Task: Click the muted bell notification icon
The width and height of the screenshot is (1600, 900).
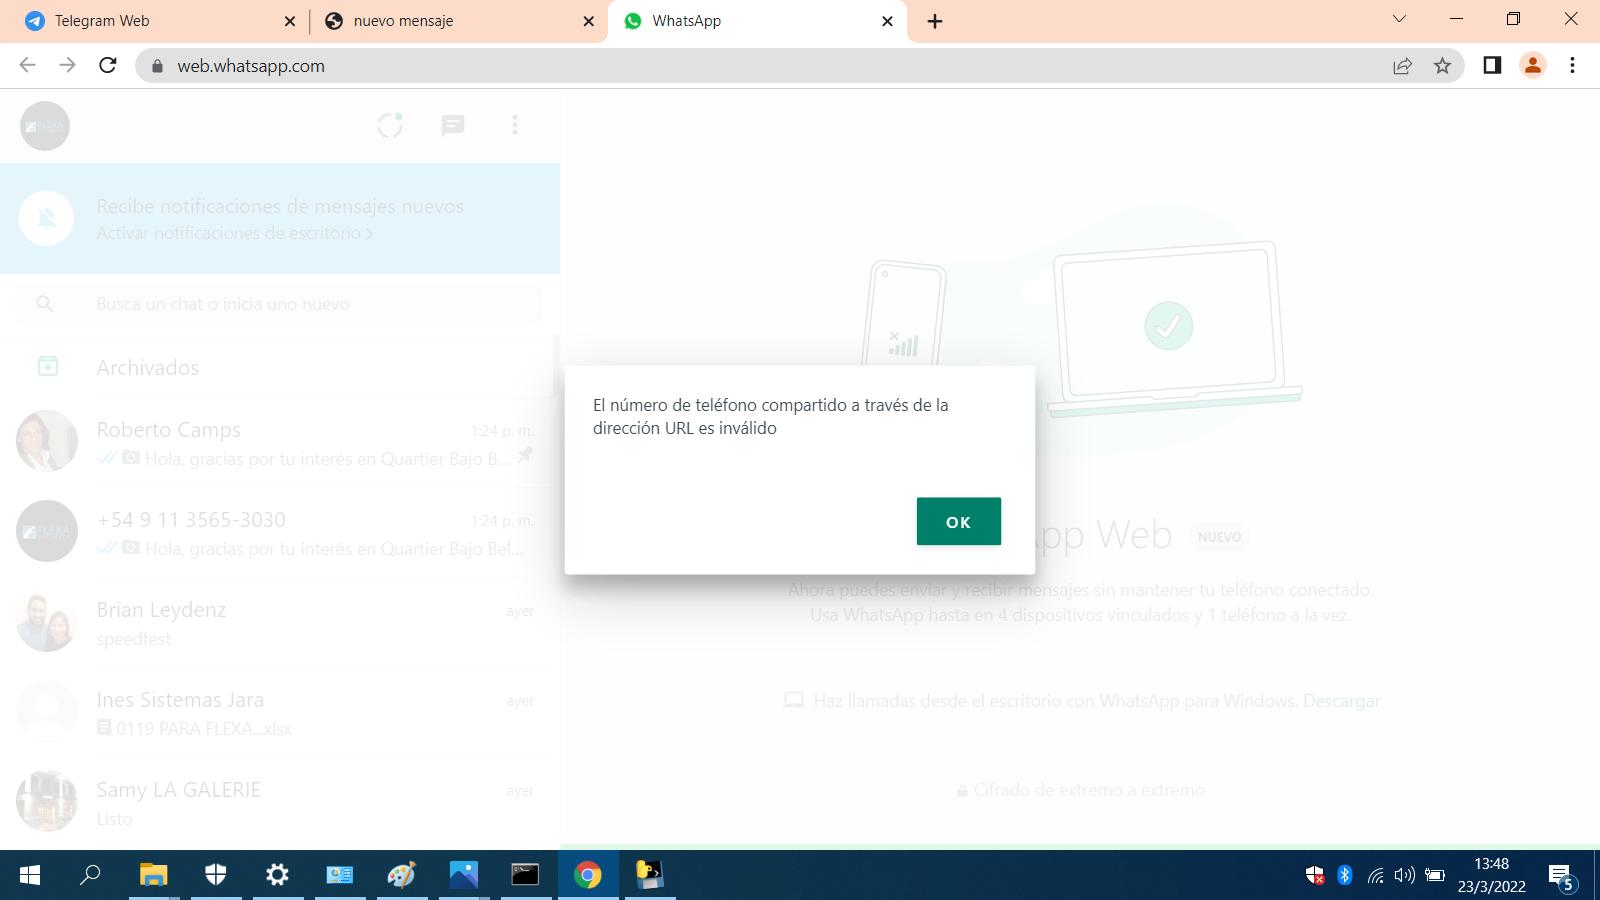Action: 46,218
